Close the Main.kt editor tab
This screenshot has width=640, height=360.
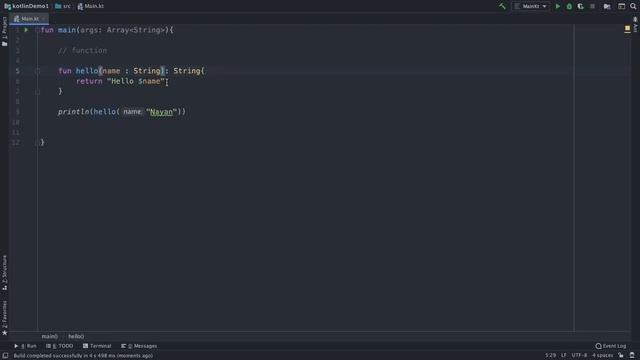tap(43, 19)
